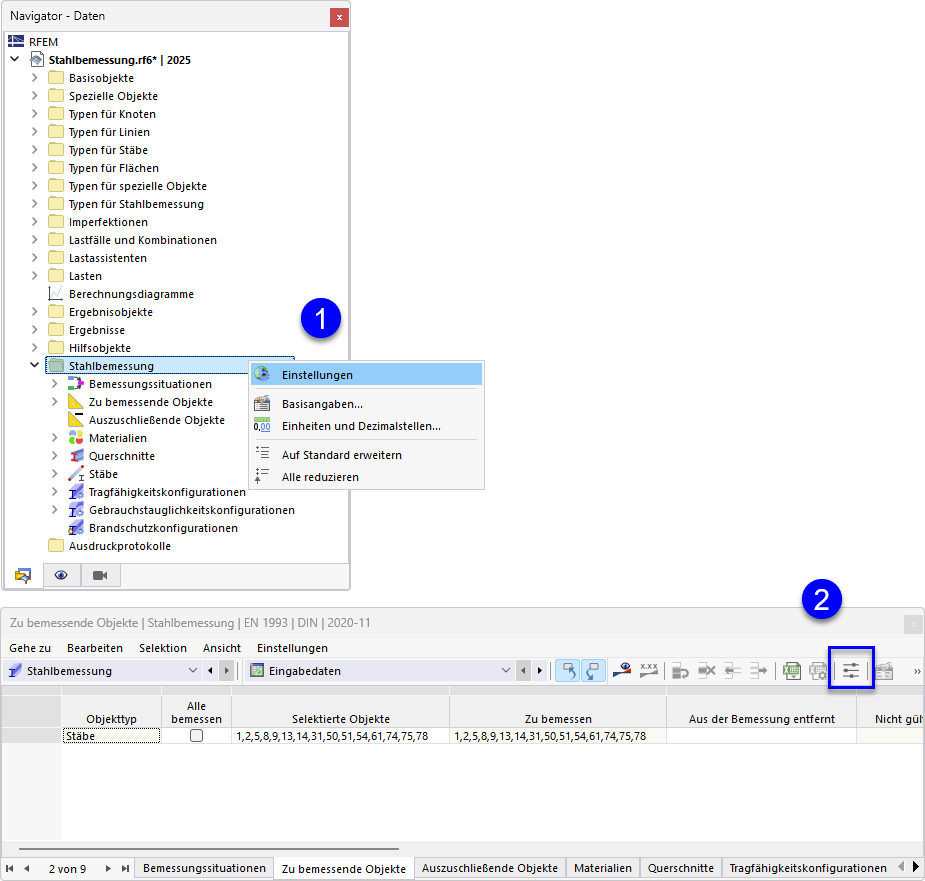The width and height of the screenshot is (925, 881).
Task: Expand the Lastfälle und Kombinationen folder
Action: coord(34,240)
